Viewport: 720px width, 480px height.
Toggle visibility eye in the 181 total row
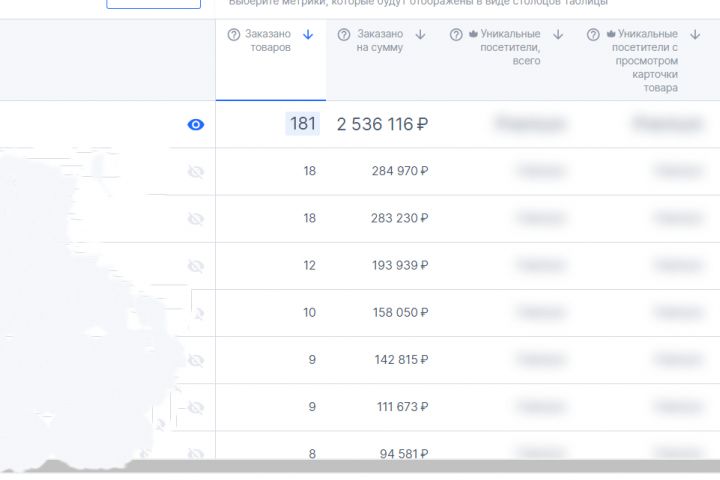pyautogui.click(x=196, y=124)
